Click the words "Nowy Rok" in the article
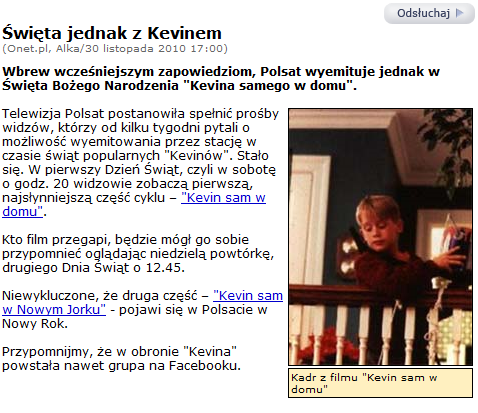478x413 pixels. tap(35, 323)
